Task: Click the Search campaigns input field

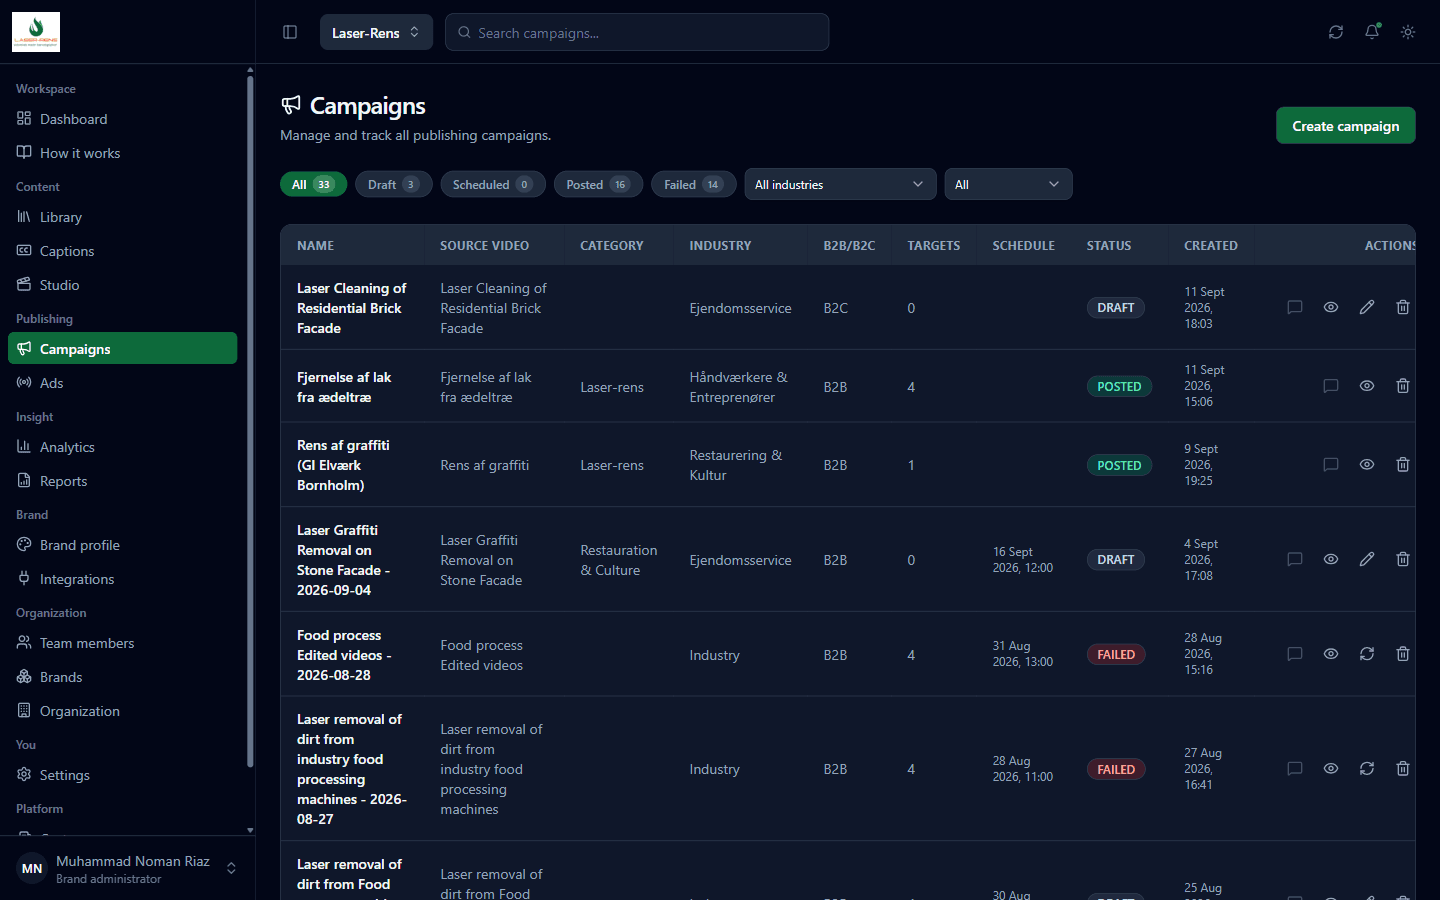Action: (x=637, y=32)
